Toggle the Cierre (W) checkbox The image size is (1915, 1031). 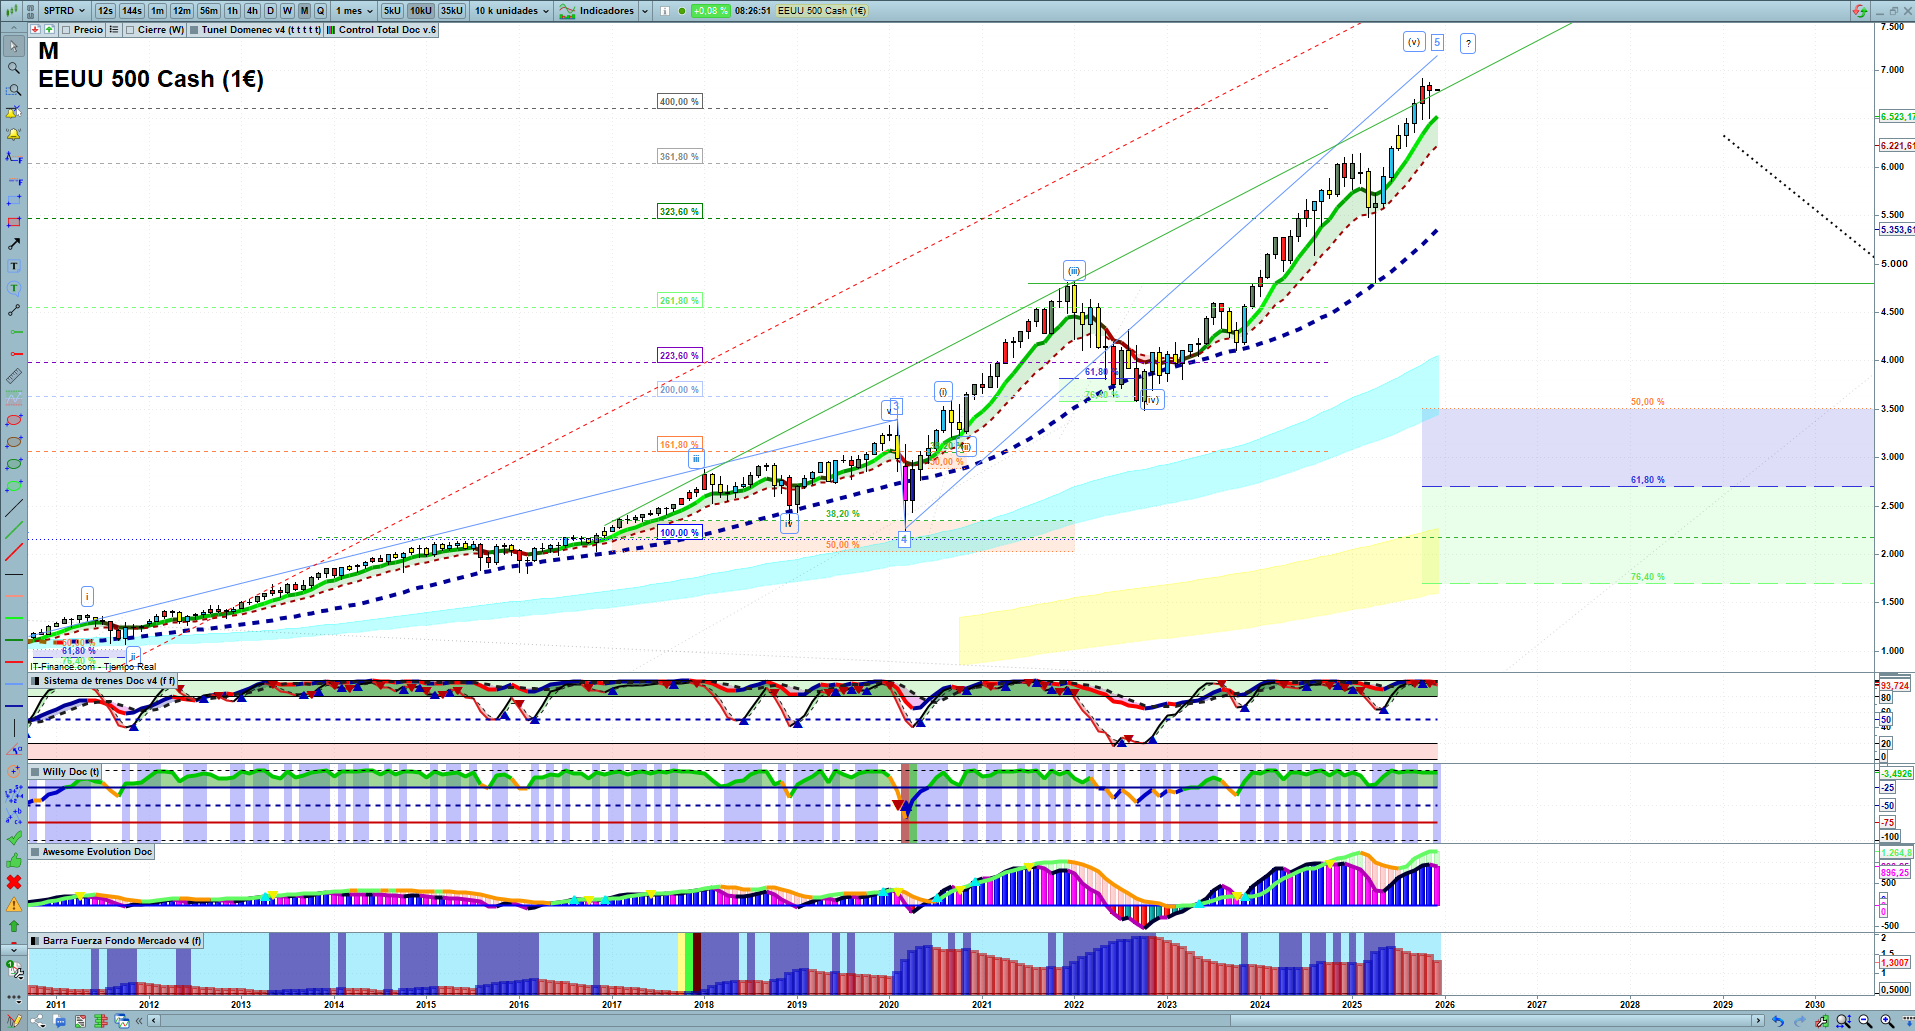point(130,30)
